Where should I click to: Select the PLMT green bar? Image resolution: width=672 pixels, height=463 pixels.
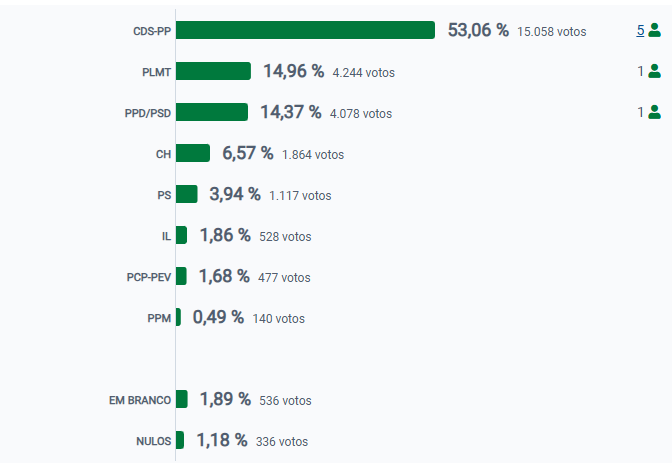(213, 71)
